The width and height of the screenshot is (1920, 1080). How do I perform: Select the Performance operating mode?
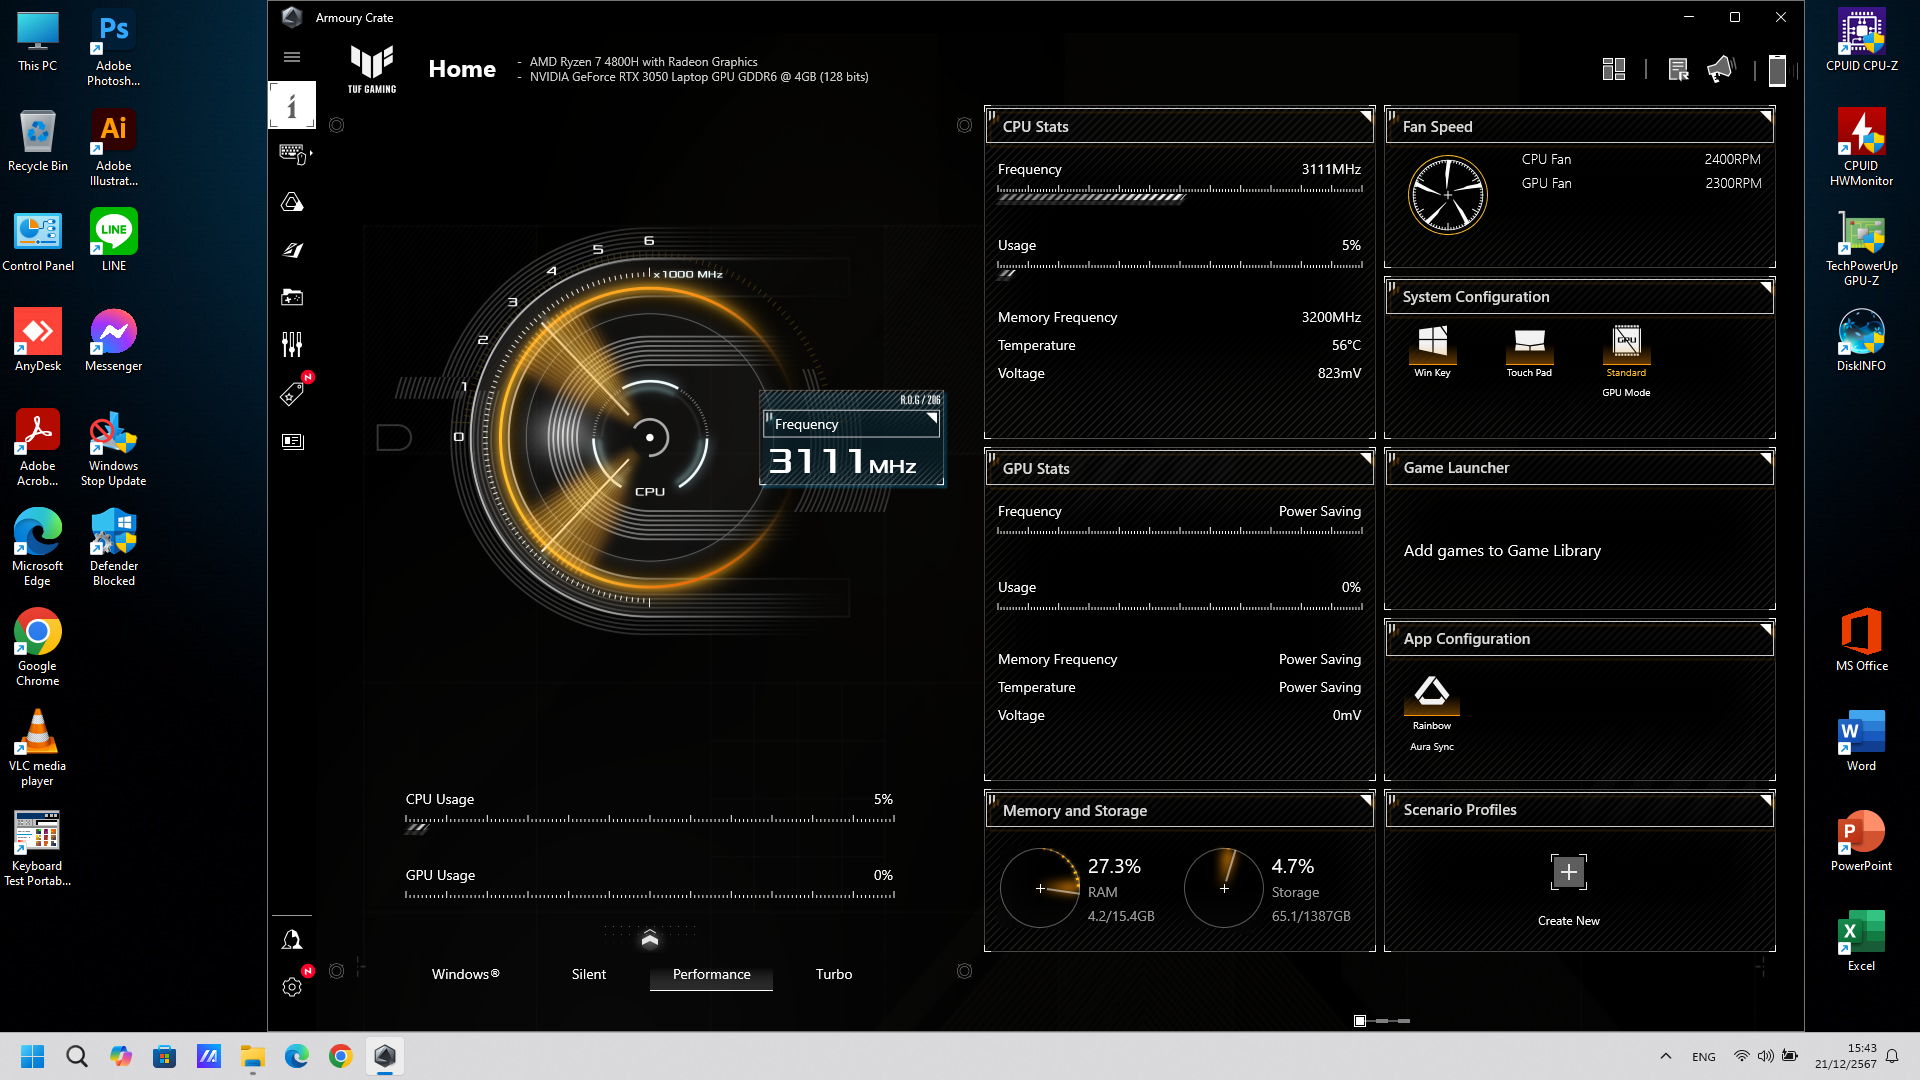711,974
